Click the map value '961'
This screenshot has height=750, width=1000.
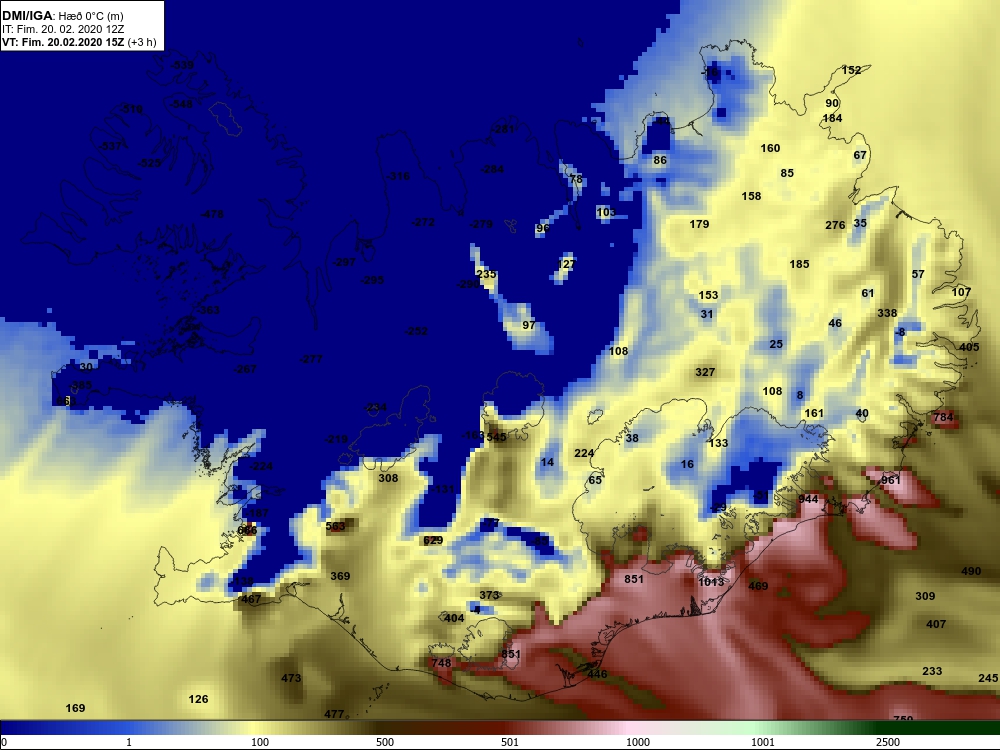[891, 480]
